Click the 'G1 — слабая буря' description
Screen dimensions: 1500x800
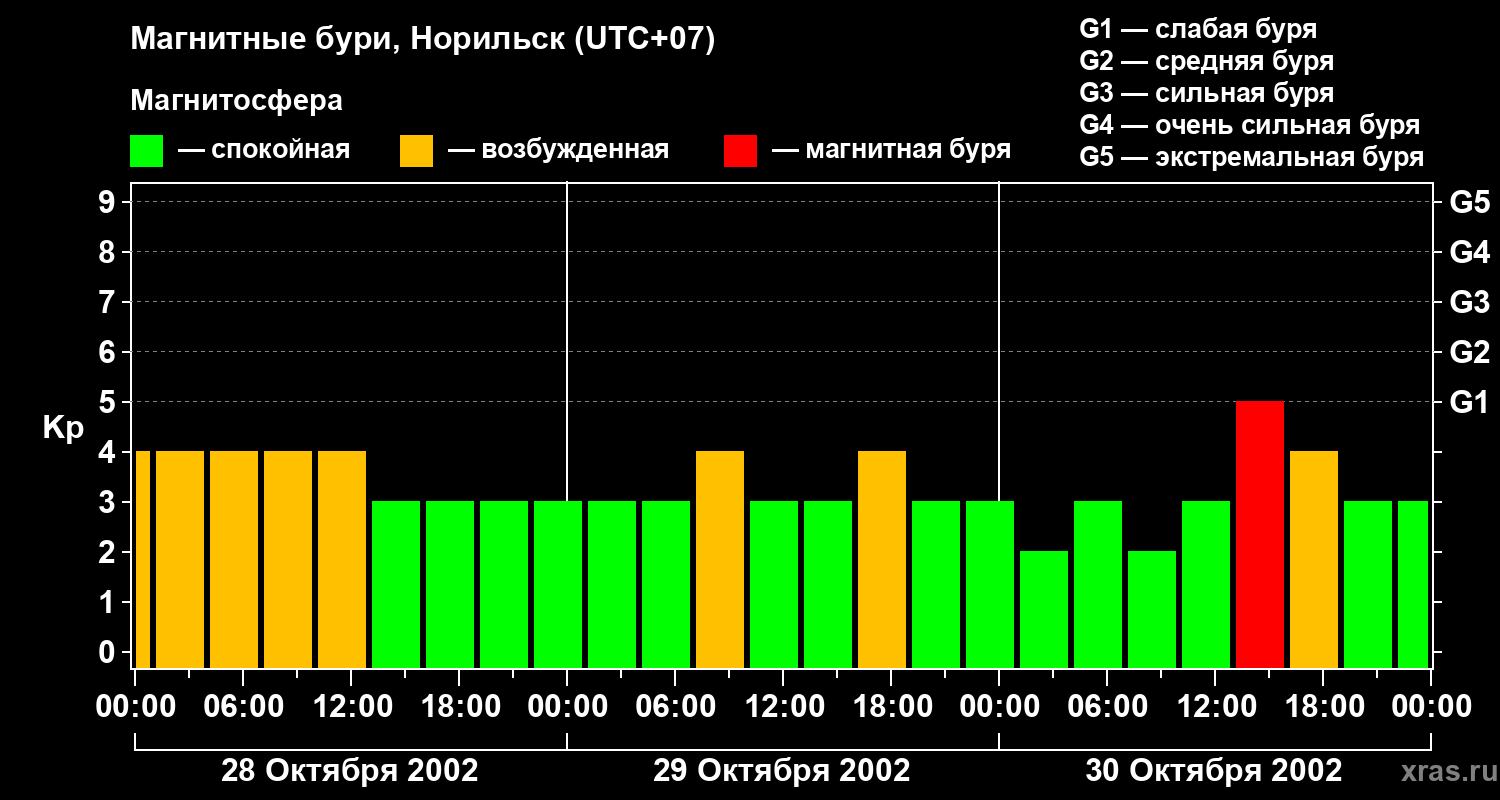(1198, 29)
